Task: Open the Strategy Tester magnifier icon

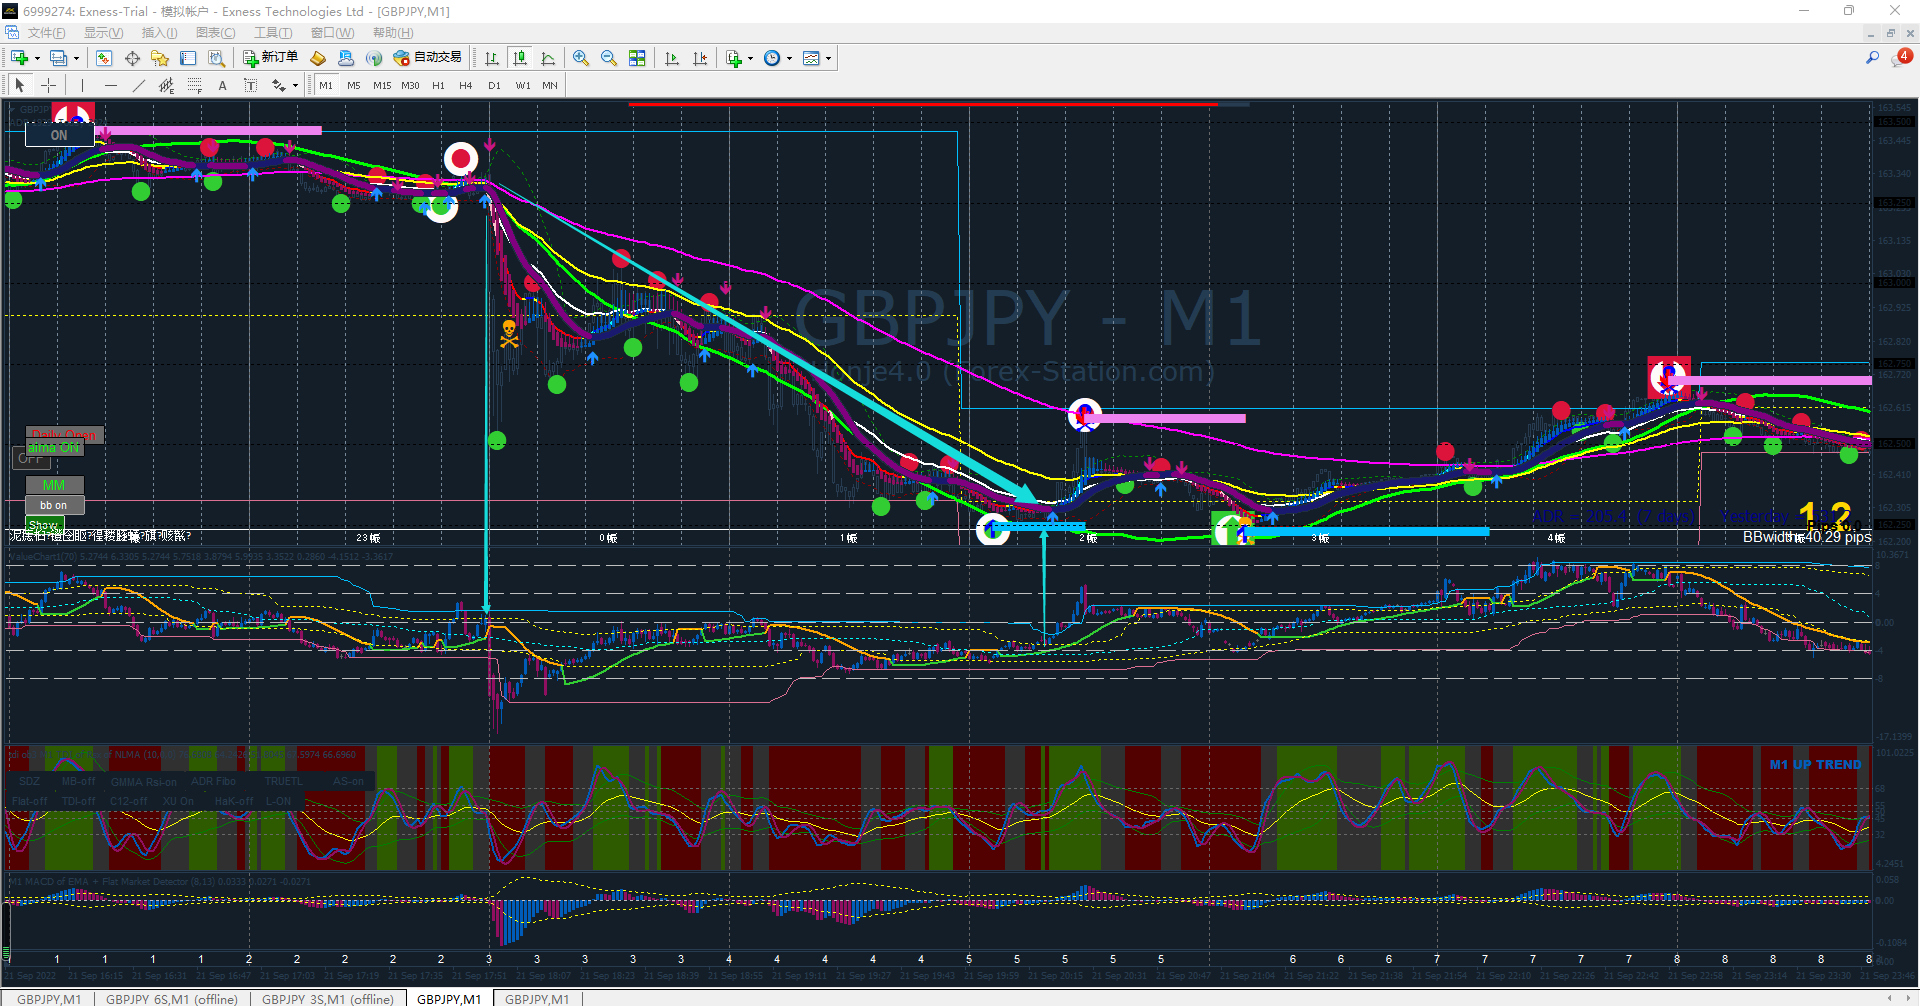Action: [216, 58]
